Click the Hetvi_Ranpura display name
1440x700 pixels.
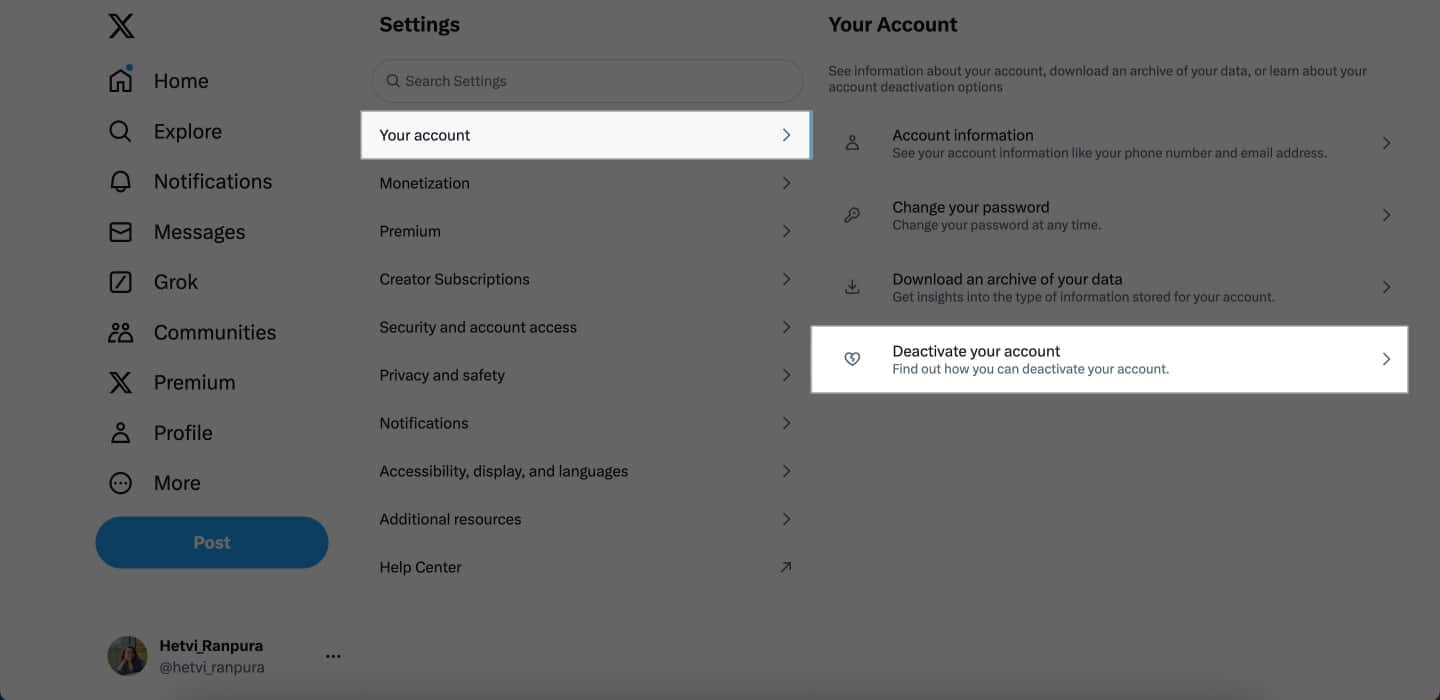coord(211,646)
